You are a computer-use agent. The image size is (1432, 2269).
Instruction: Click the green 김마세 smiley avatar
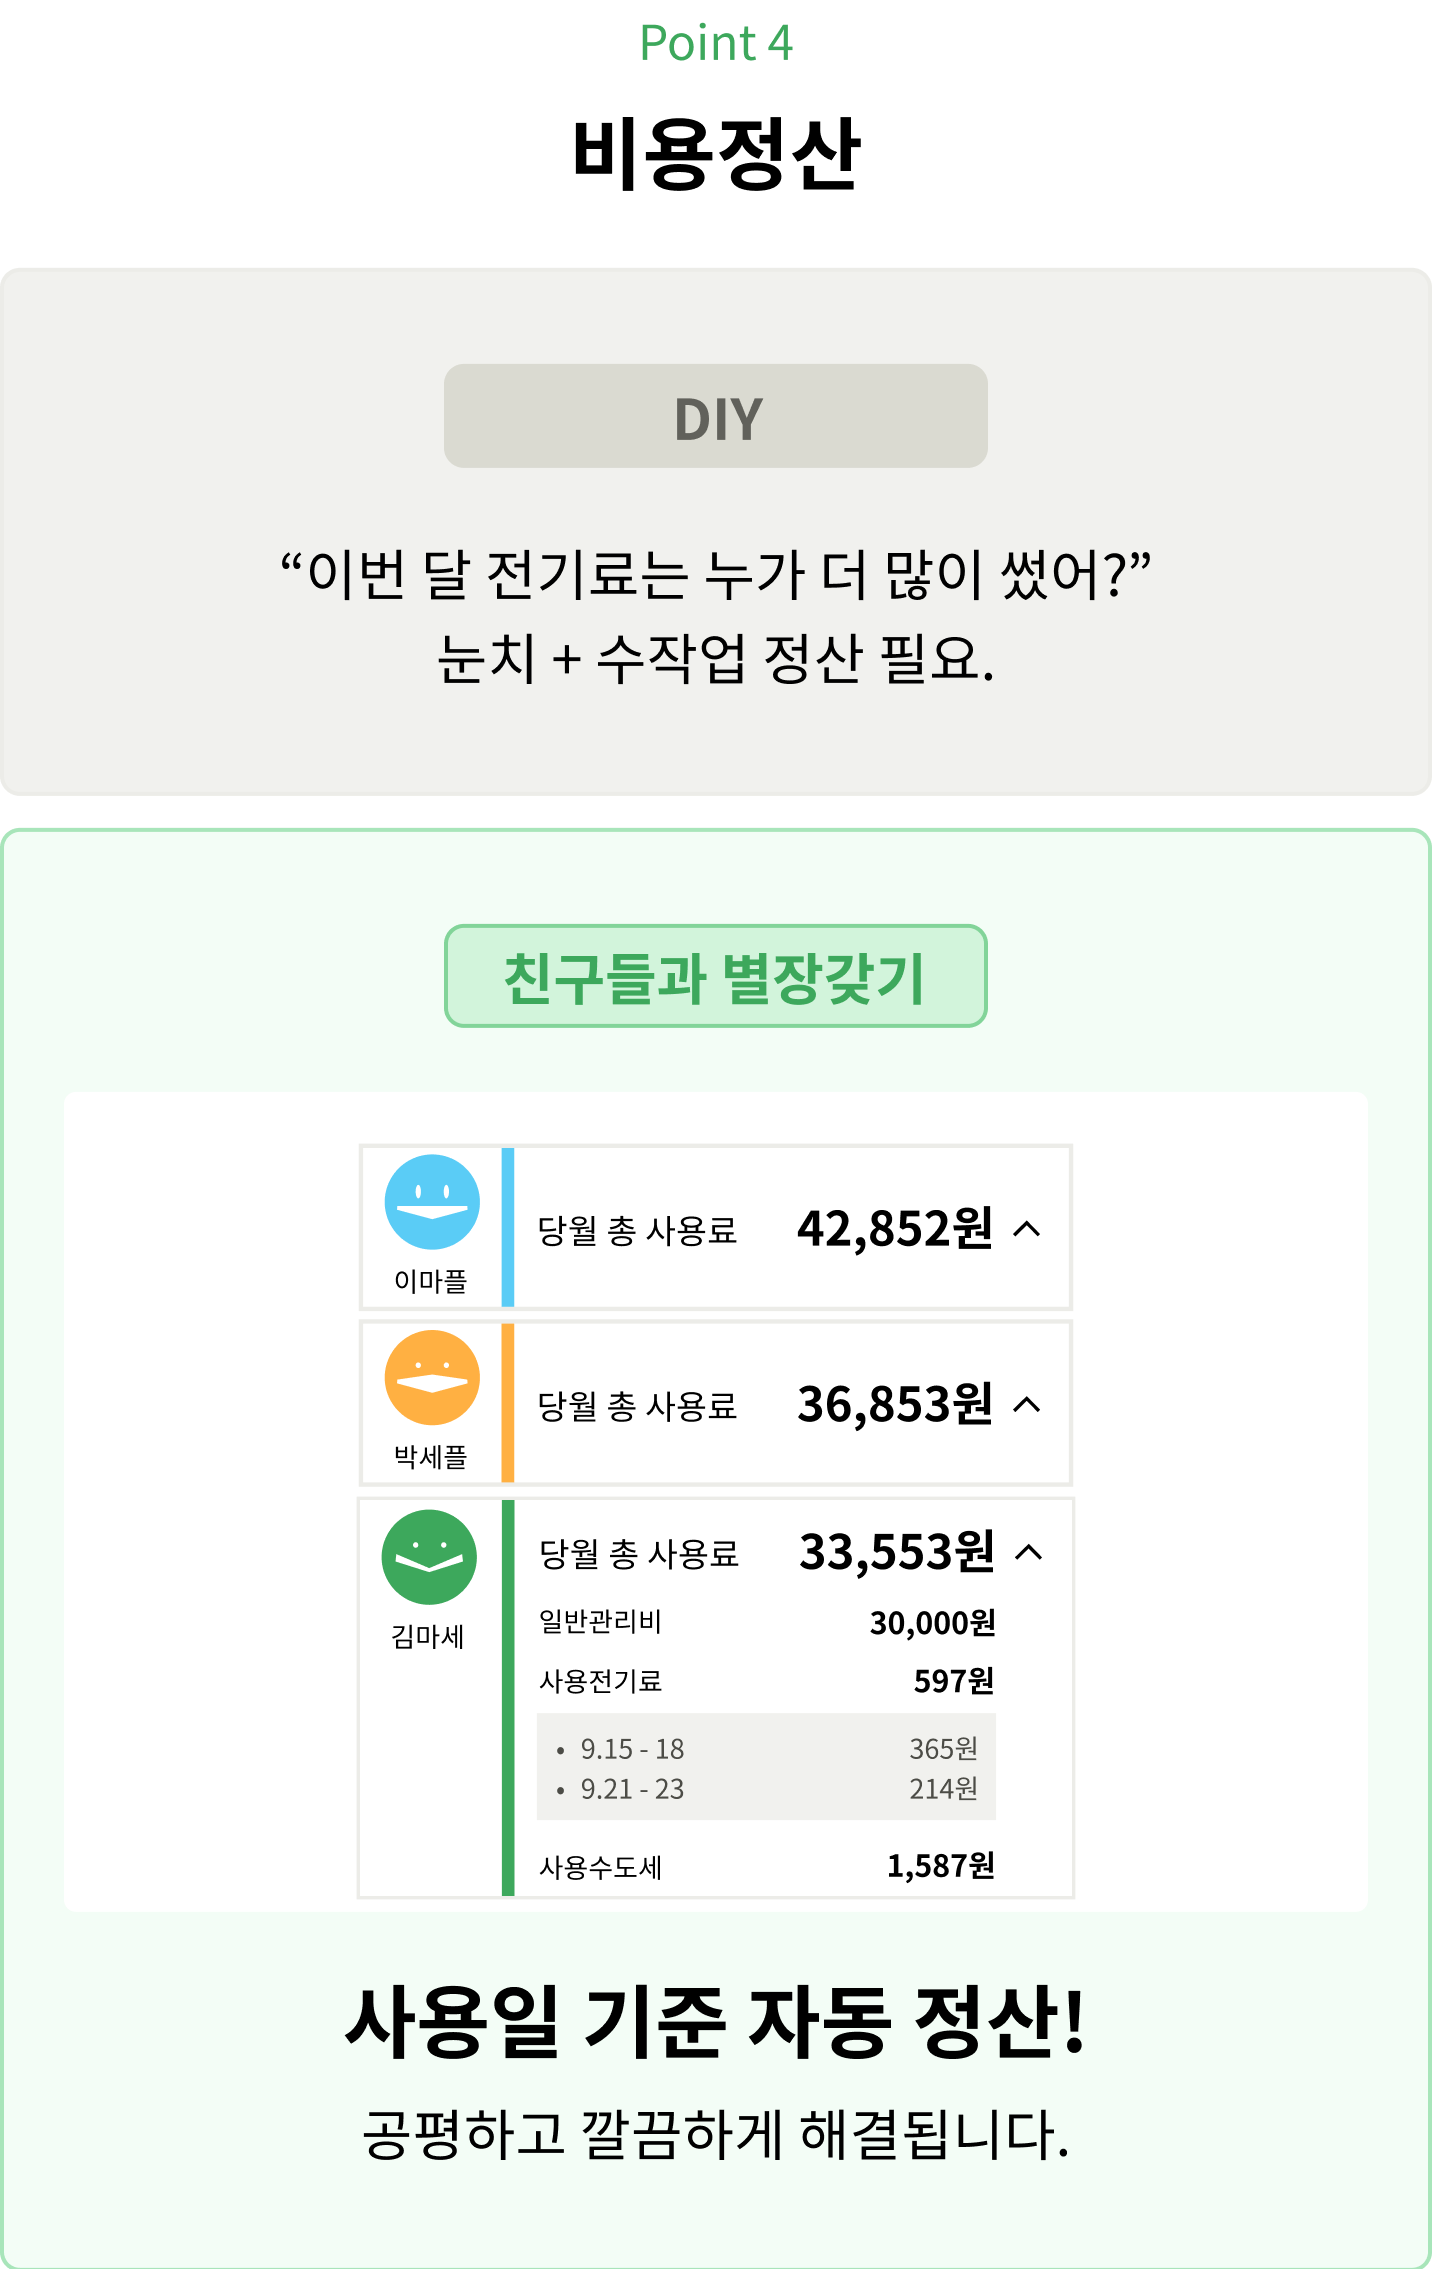(429, 1557)
